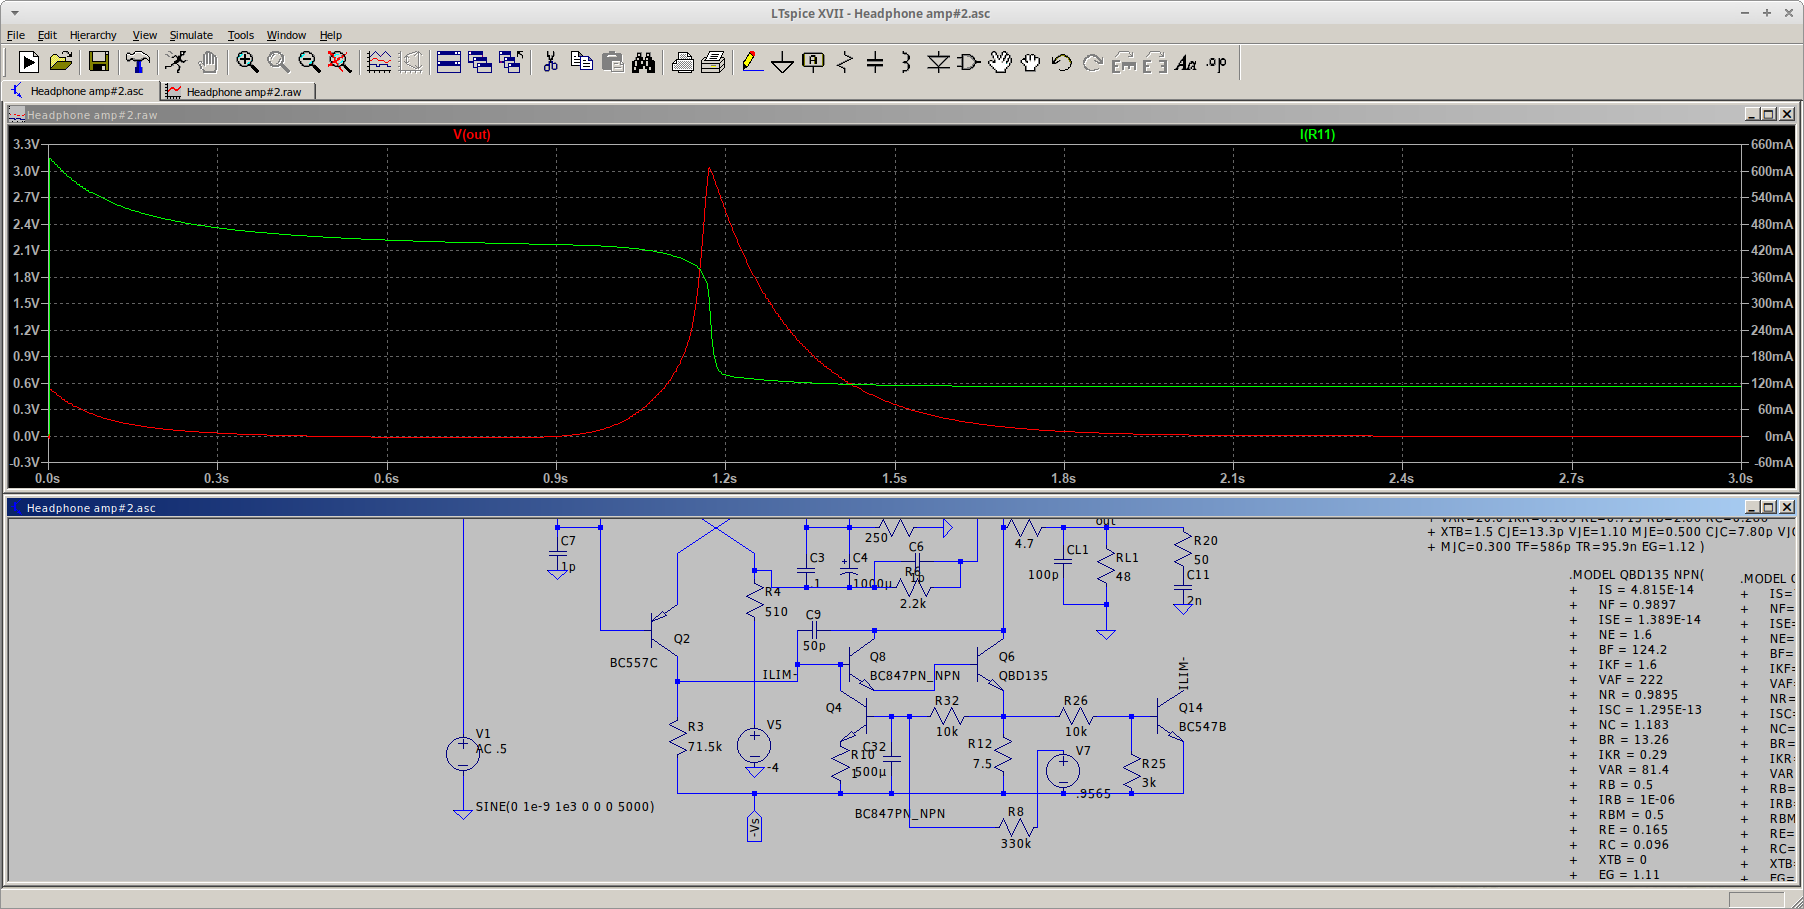This screenshot has width=1804, height=909.
Task: Select the Label Net tool
Action: pos(814,62)
